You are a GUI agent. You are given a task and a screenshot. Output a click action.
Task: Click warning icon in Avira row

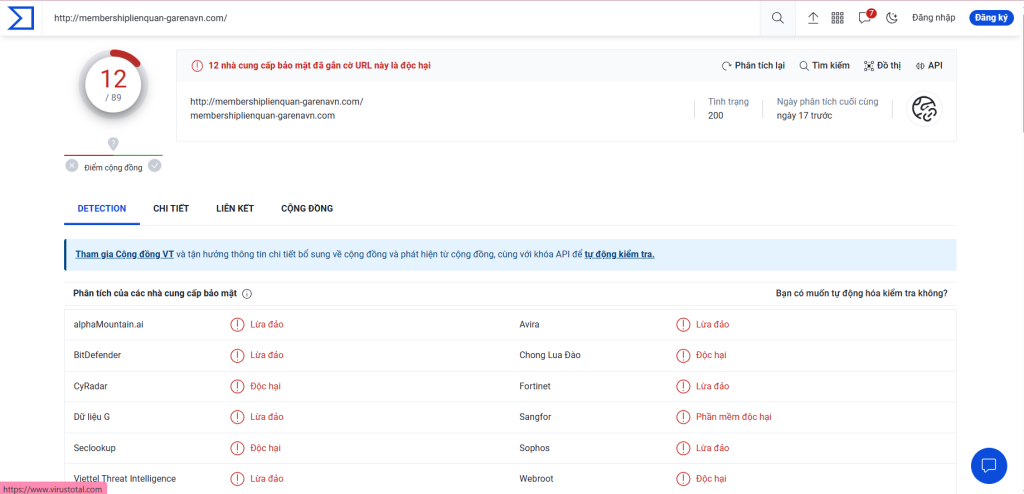(x=682, y=324)
